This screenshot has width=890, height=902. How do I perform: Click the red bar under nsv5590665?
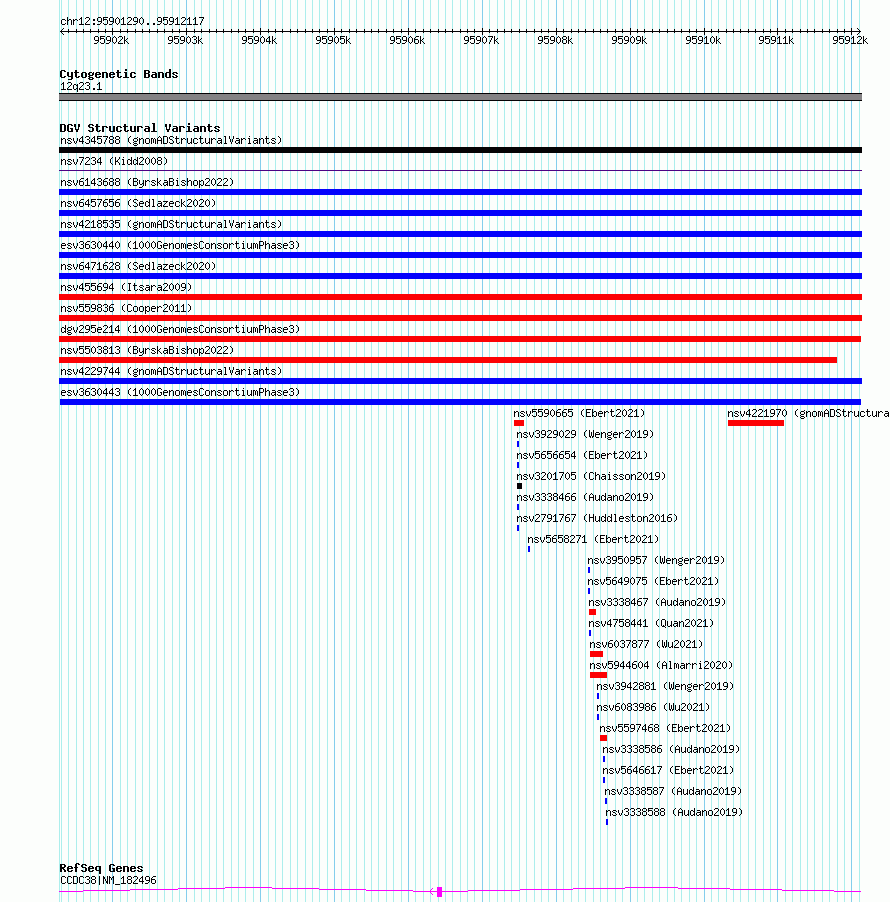tap(519, 423)
